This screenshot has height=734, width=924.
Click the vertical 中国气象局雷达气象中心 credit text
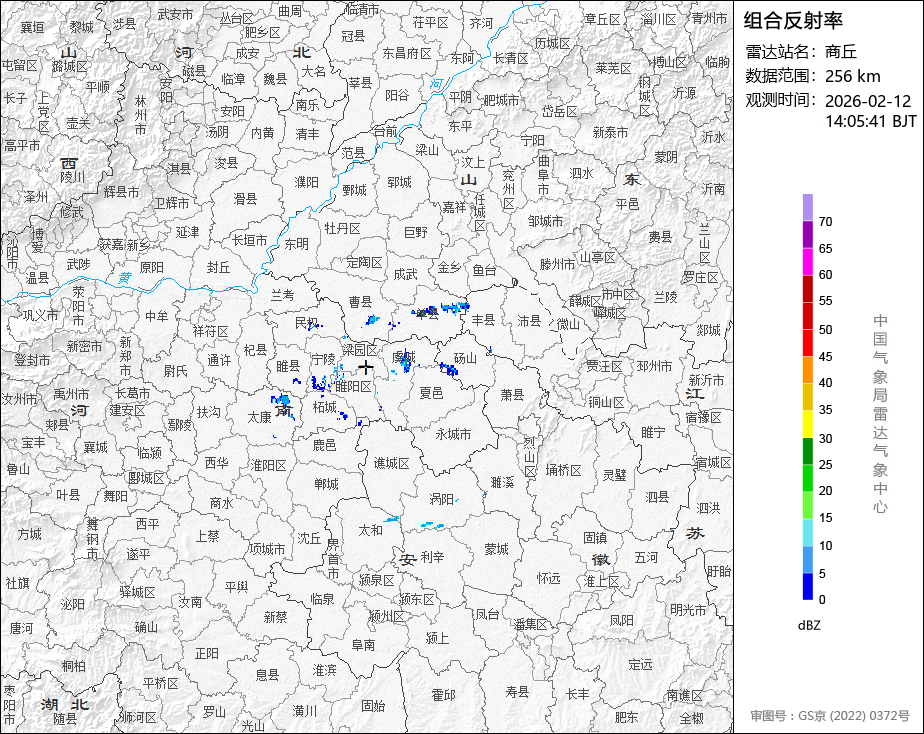click(880, 414)
